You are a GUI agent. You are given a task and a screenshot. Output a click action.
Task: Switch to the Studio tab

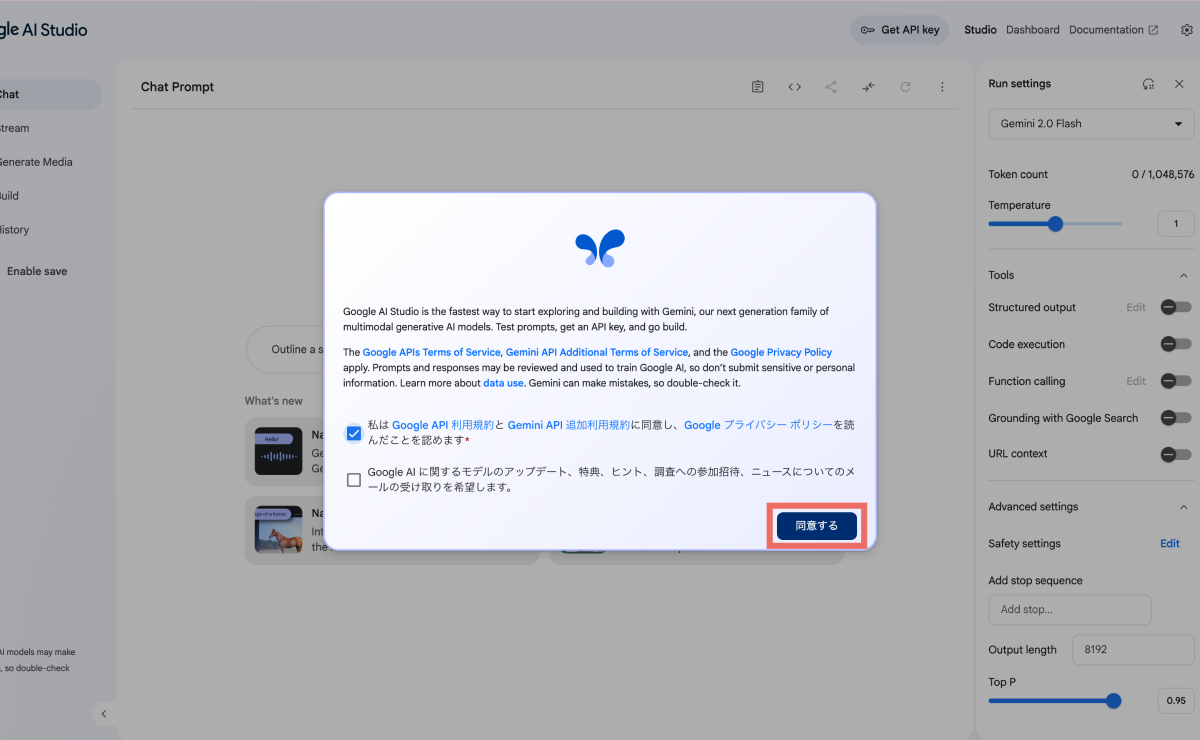pos(980,30)
